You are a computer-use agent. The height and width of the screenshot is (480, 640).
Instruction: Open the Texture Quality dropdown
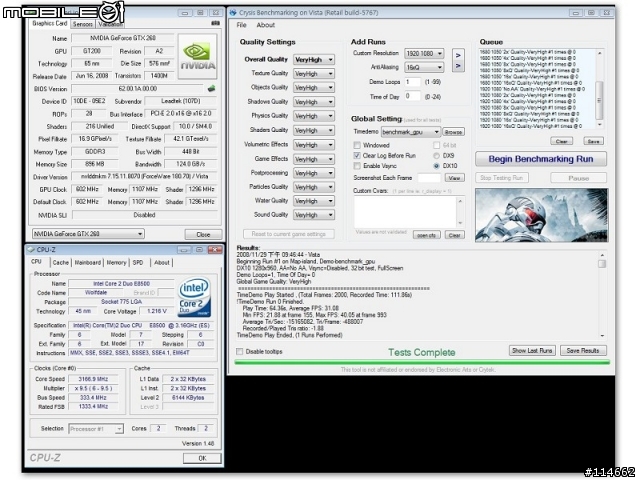pyautogui.click(x=314, y=74)
